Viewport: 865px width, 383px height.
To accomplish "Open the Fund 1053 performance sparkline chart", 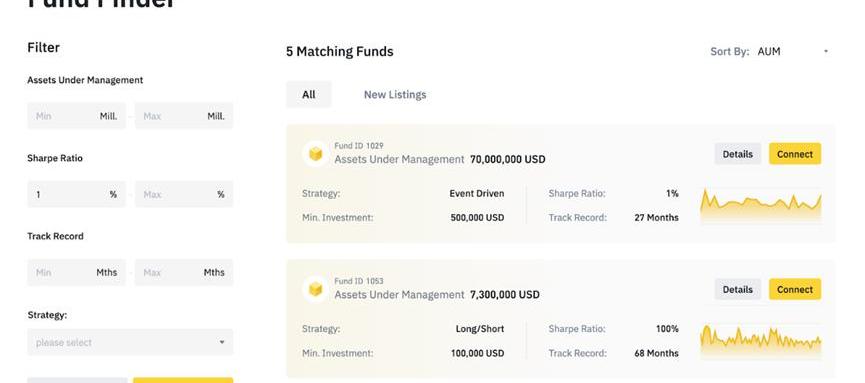I will (761, 341).
